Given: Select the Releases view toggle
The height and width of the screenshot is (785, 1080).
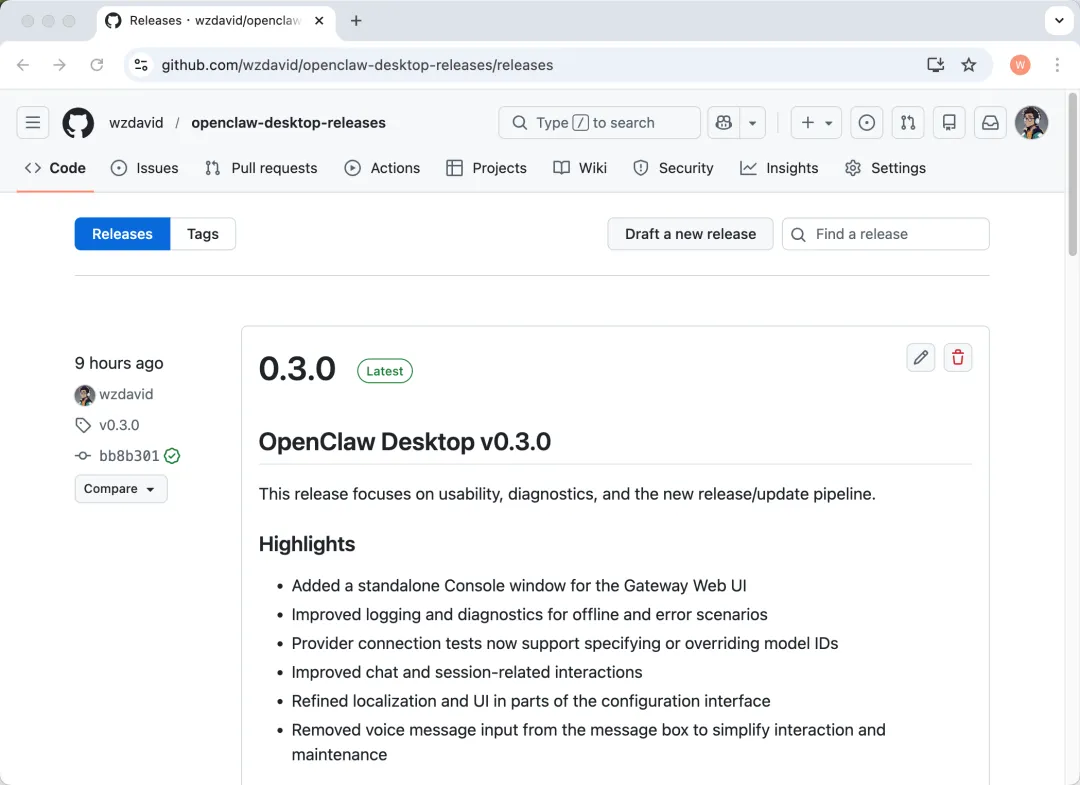Looking at the screenshot, I should pyautogui.click(x=122, y=234).
